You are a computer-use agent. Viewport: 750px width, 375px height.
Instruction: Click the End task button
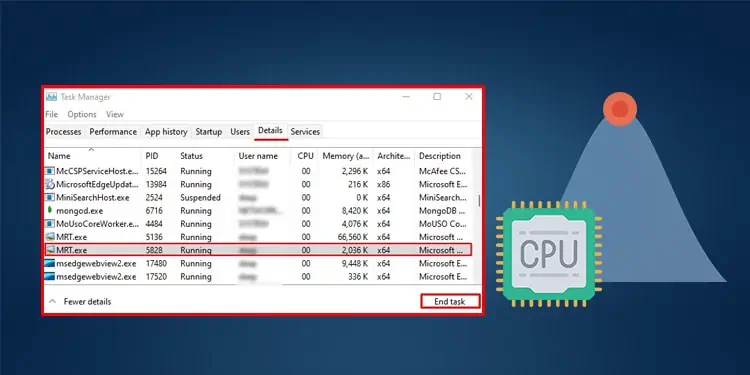tap(450, 301)
